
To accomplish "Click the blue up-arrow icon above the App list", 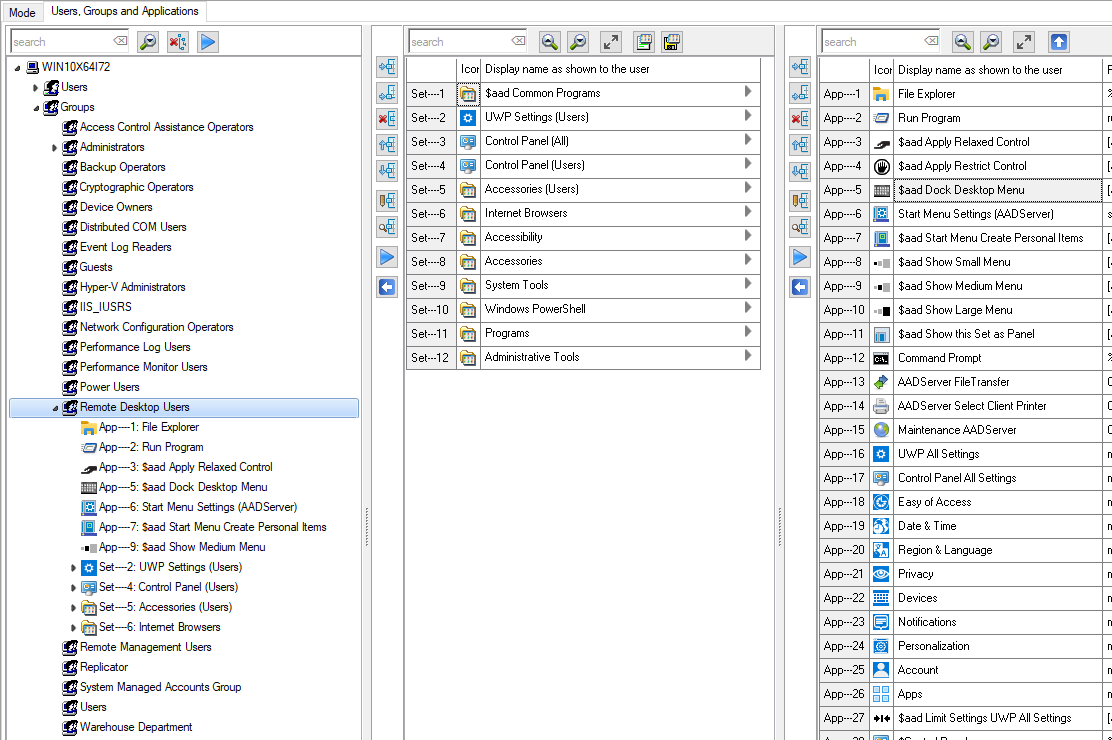I will [1058, 42].
